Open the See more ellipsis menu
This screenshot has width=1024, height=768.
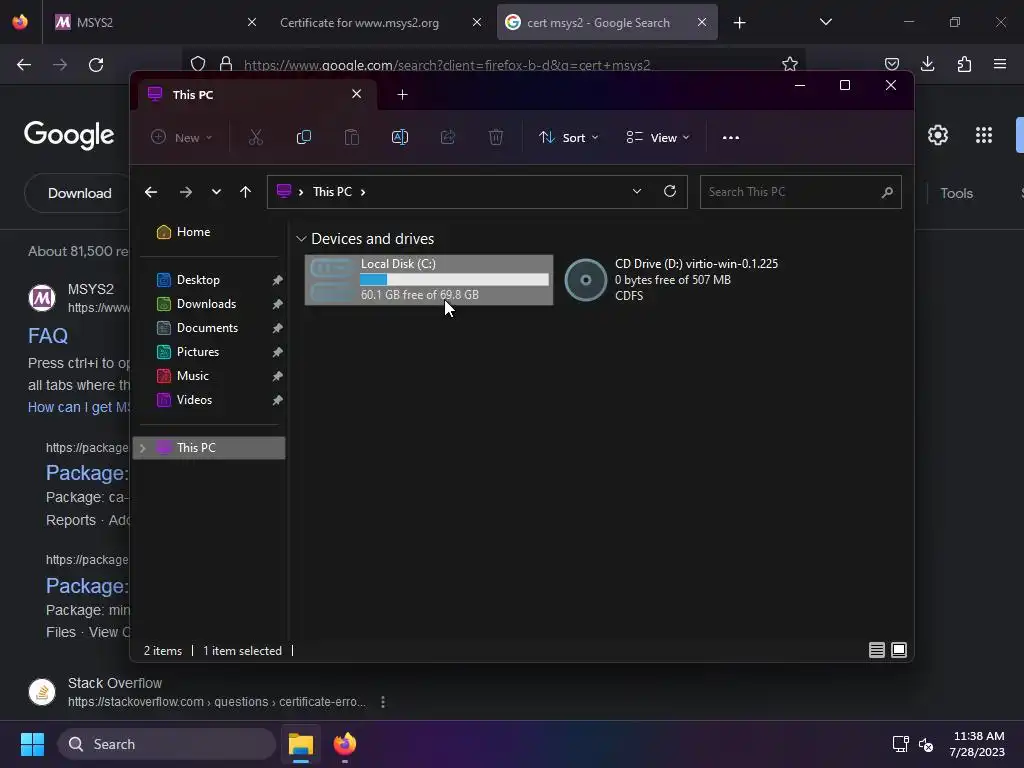point(731,138)
